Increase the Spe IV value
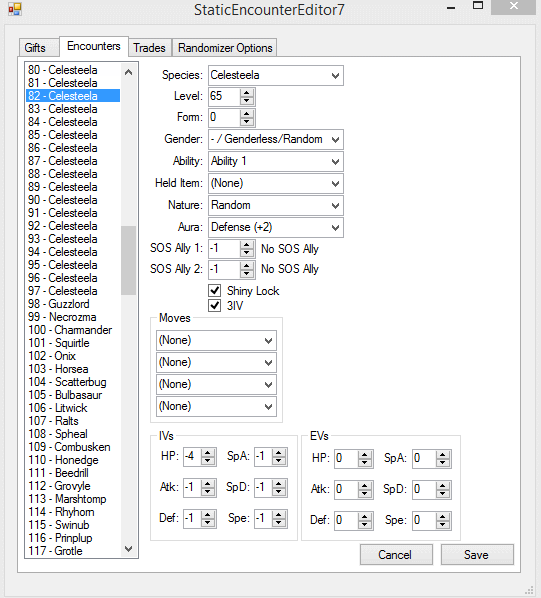This screenshot has height=598, width=541. pyautogui.click(x=279, y=515)
